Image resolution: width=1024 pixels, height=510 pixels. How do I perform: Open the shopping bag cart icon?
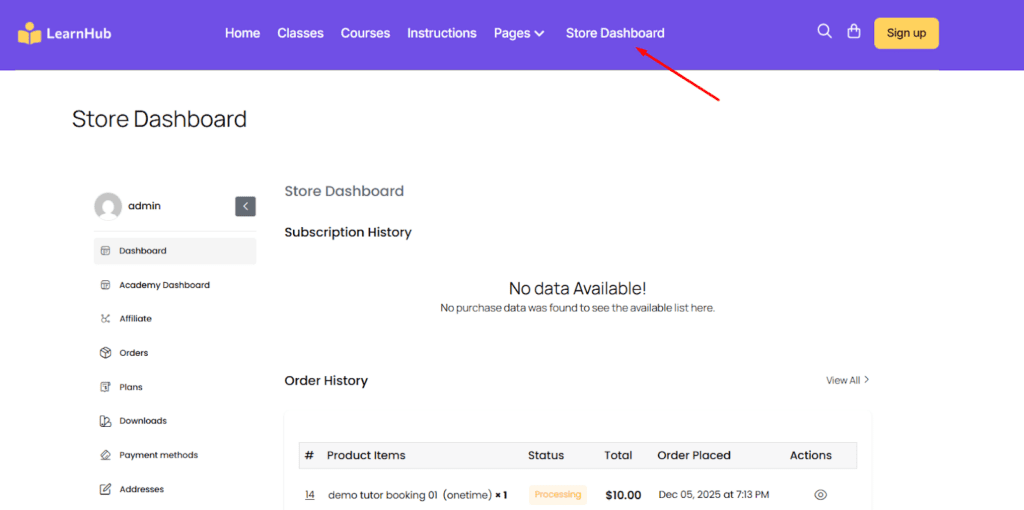tap(854, 31)
